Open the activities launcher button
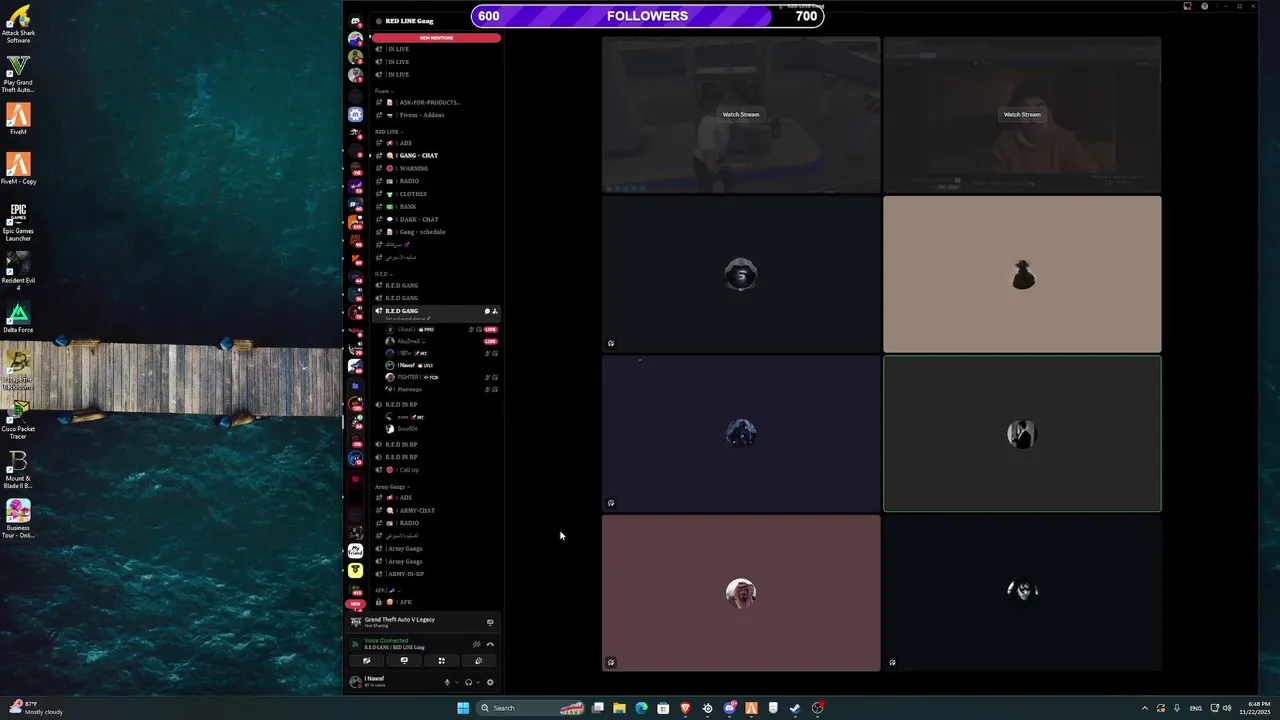This screenshot has width=1280, height=720. 441,661
